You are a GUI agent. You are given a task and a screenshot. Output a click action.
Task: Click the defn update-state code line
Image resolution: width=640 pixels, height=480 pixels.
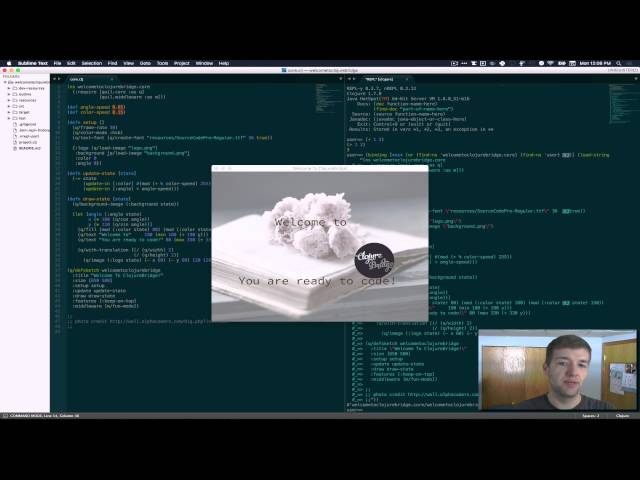click(102, 173)
